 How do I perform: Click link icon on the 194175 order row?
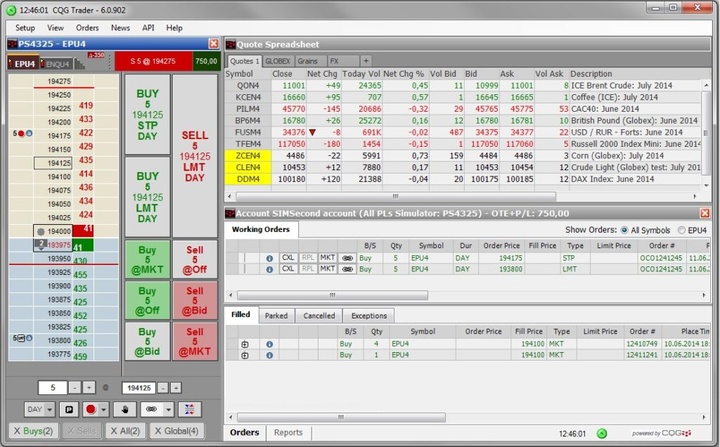tap(348, 258)
